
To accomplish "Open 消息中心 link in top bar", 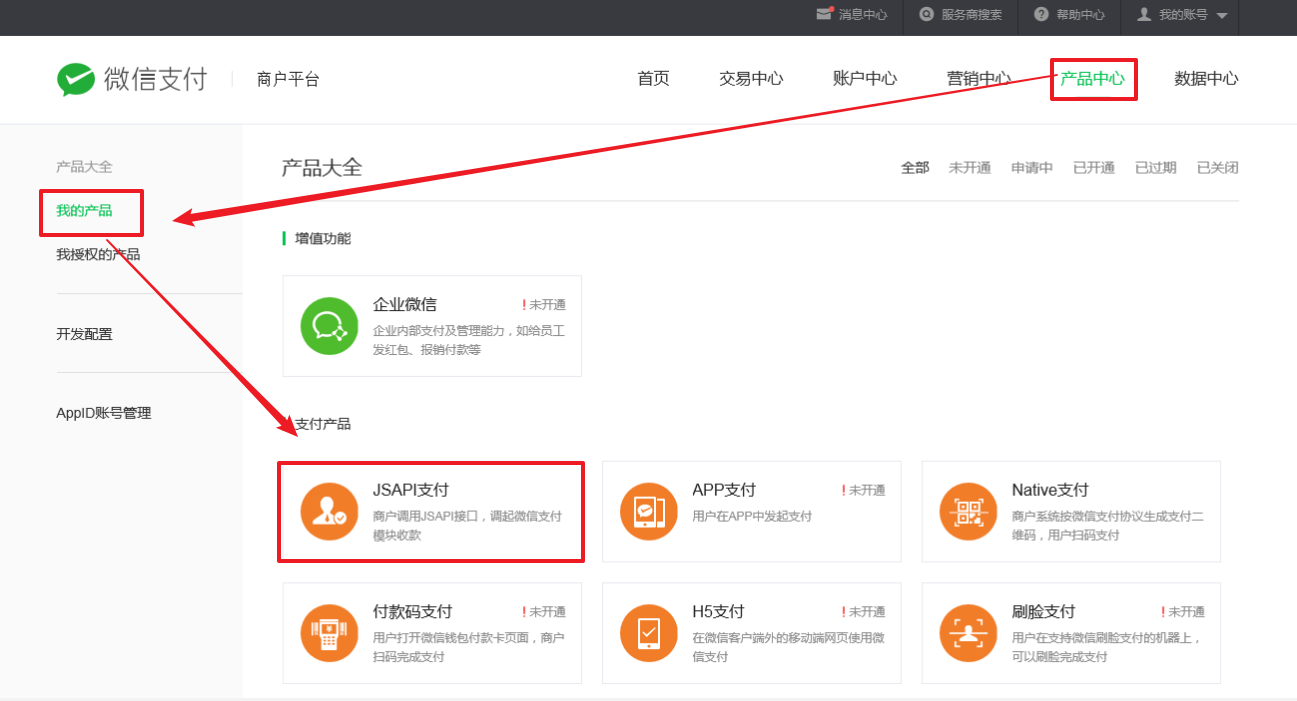I will click(863, 15).
